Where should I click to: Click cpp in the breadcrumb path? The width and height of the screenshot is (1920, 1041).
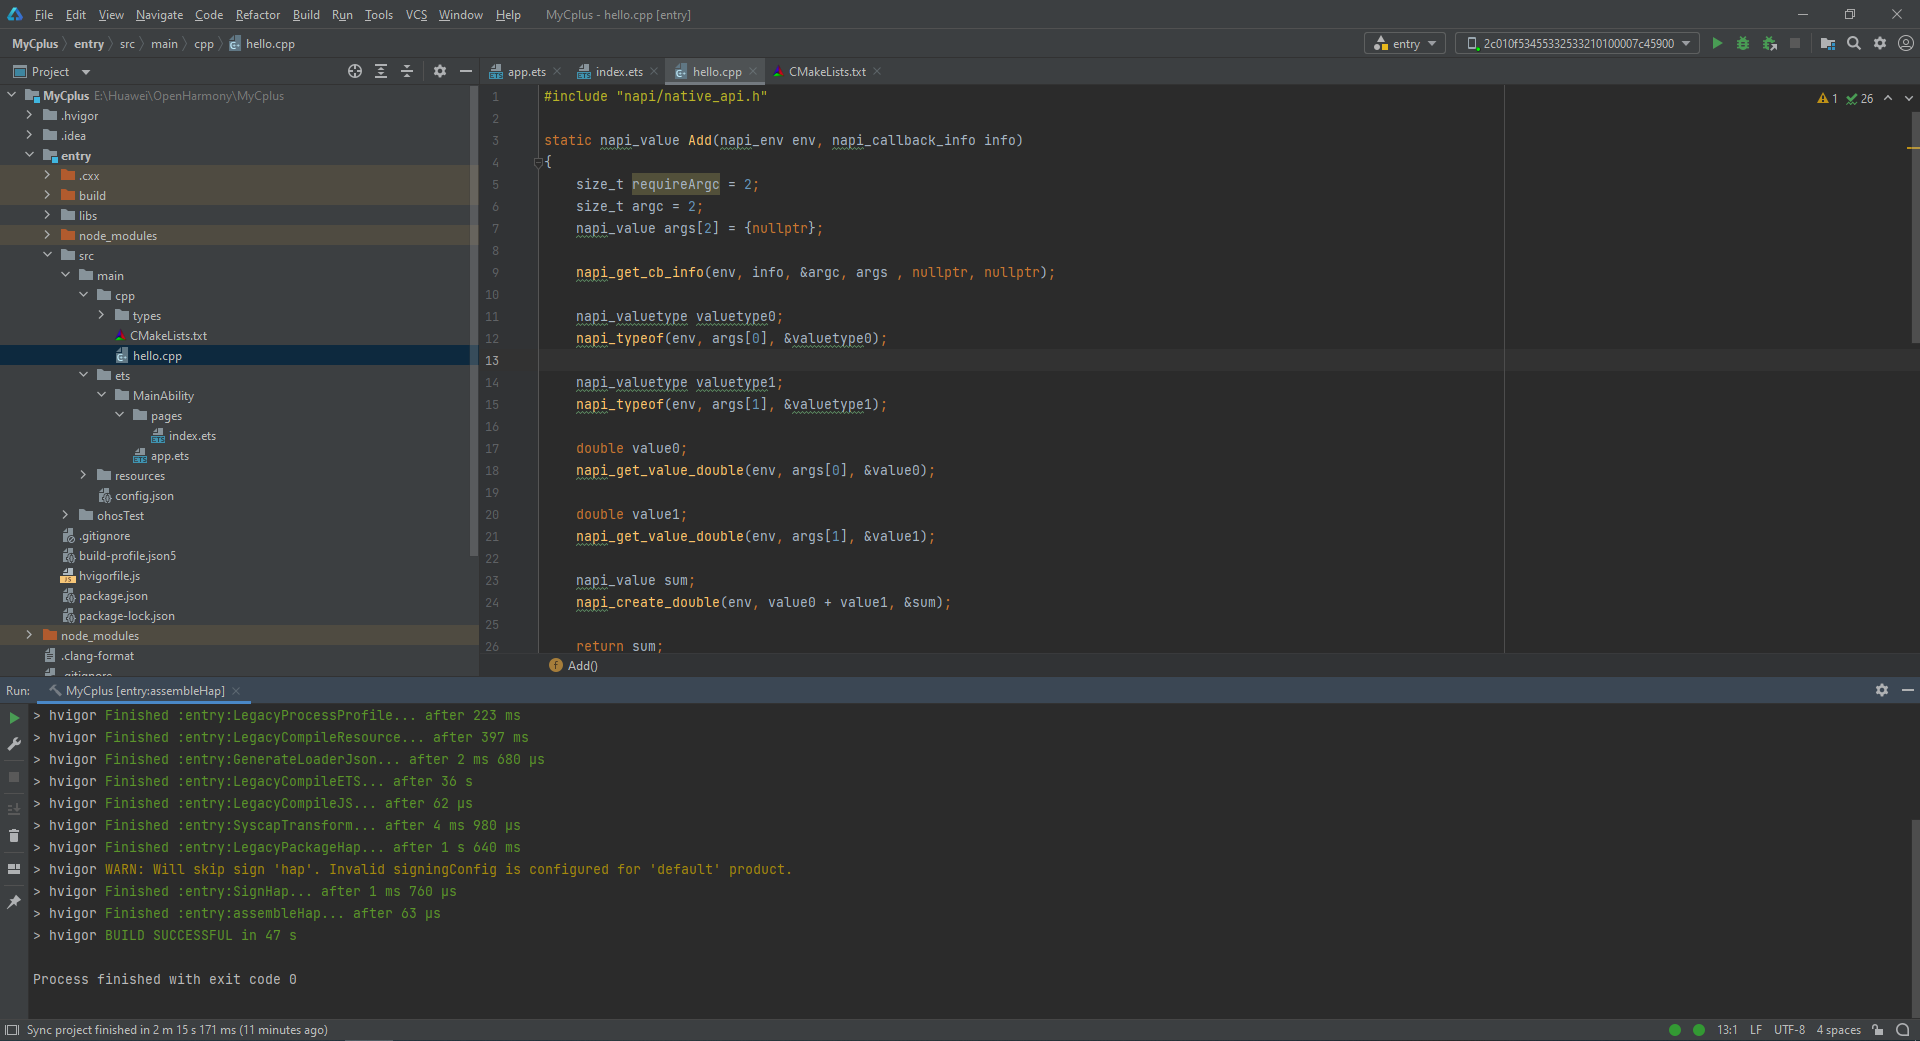click(204, 44)
